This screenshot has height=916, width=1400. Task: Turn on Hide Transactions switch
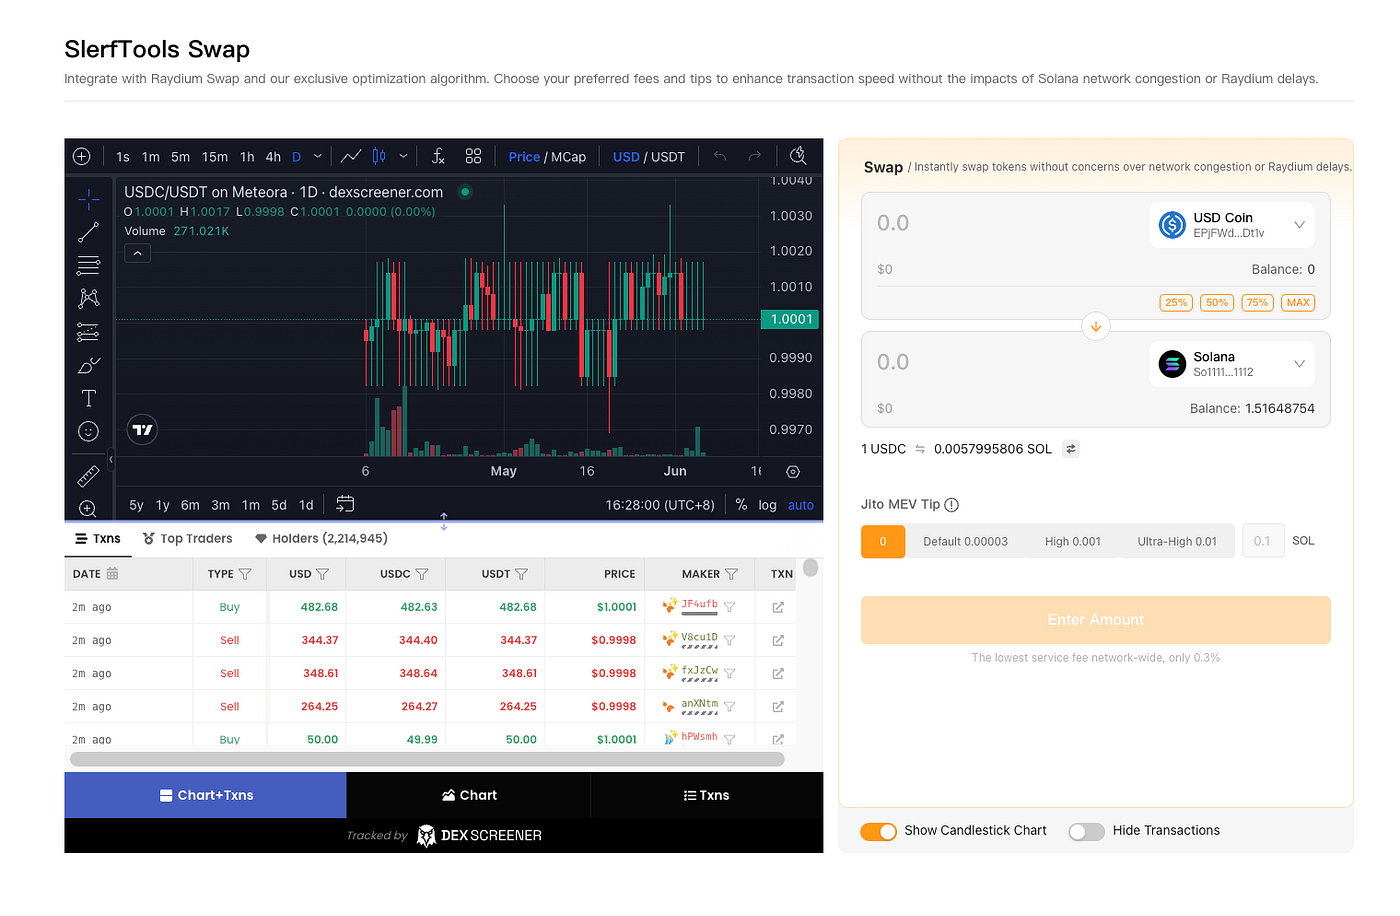[x=1087, y=831]
